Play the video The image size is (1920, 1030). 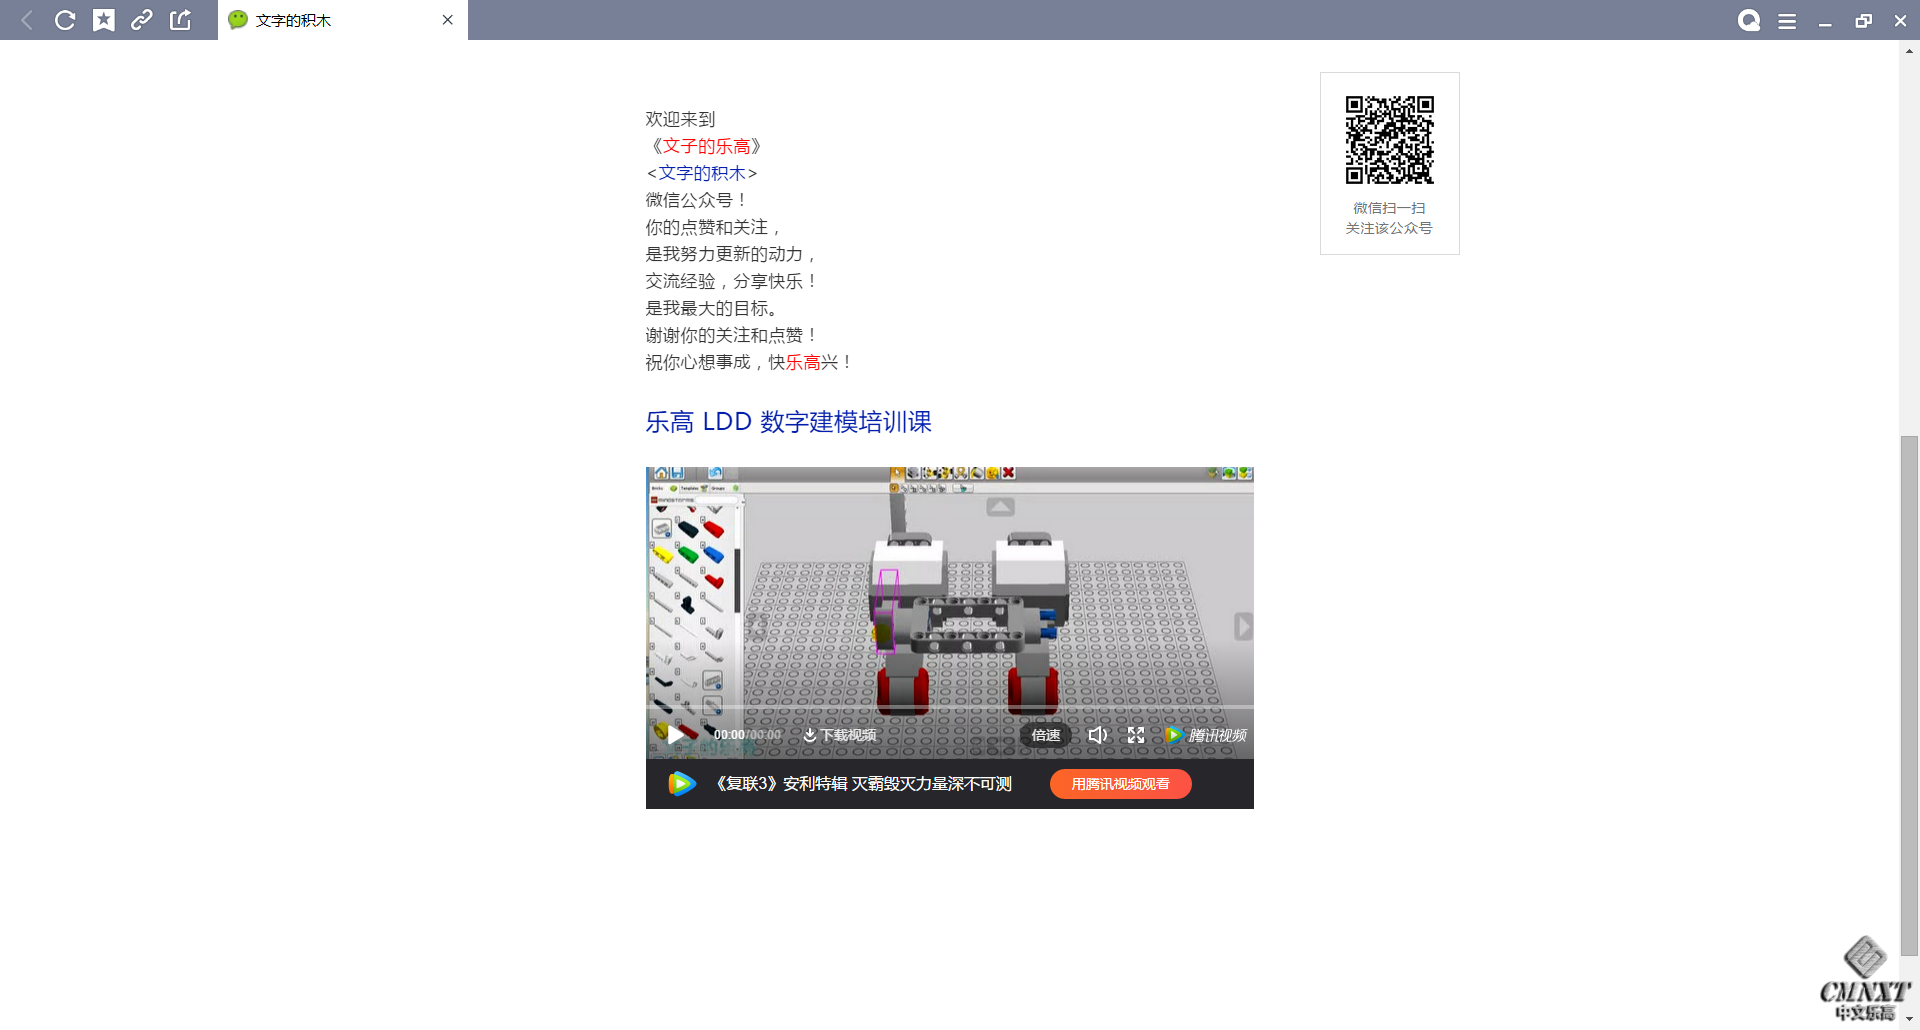(676, 735)
